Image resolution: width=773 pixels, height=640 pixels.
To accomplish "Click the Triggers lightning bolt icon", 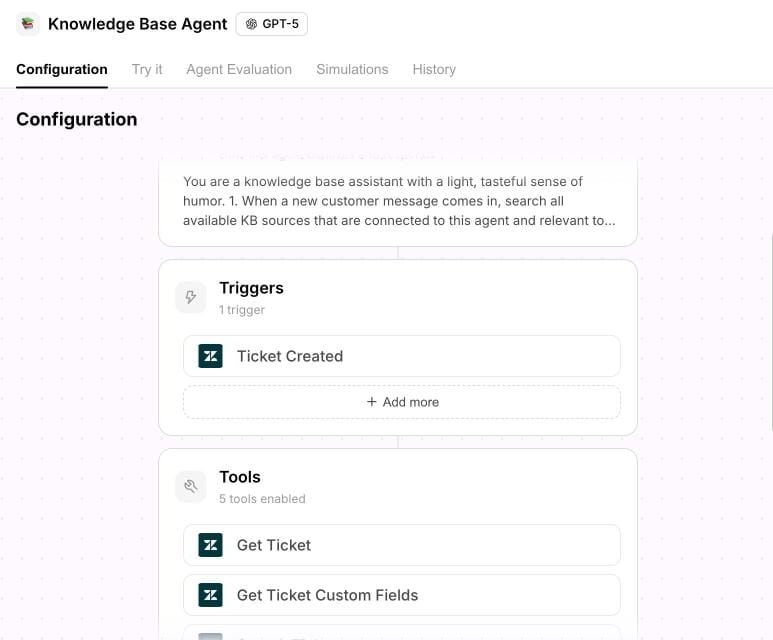I will (x=191, y=297).
